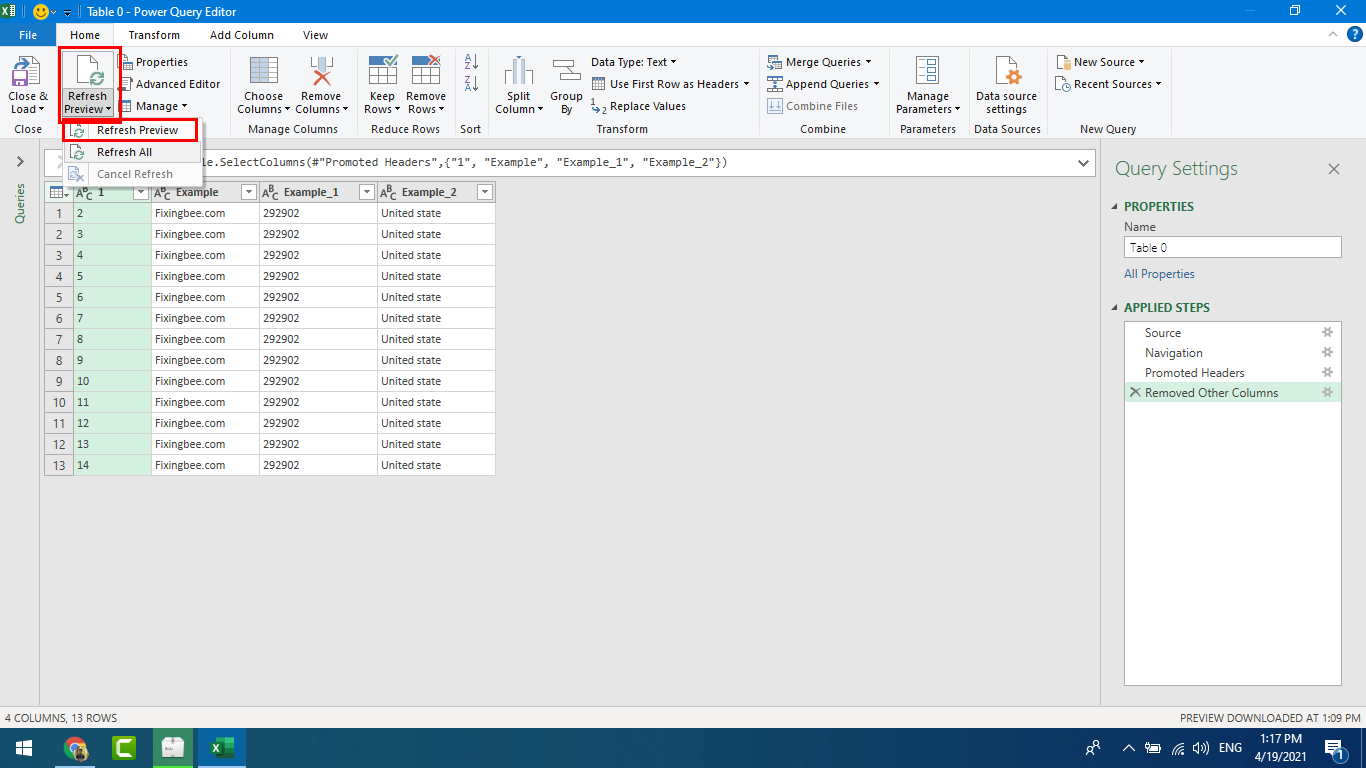Click the Choose Columns icon
The height and width of the screenshot is (768, 1366).
[x=264, y=73]
